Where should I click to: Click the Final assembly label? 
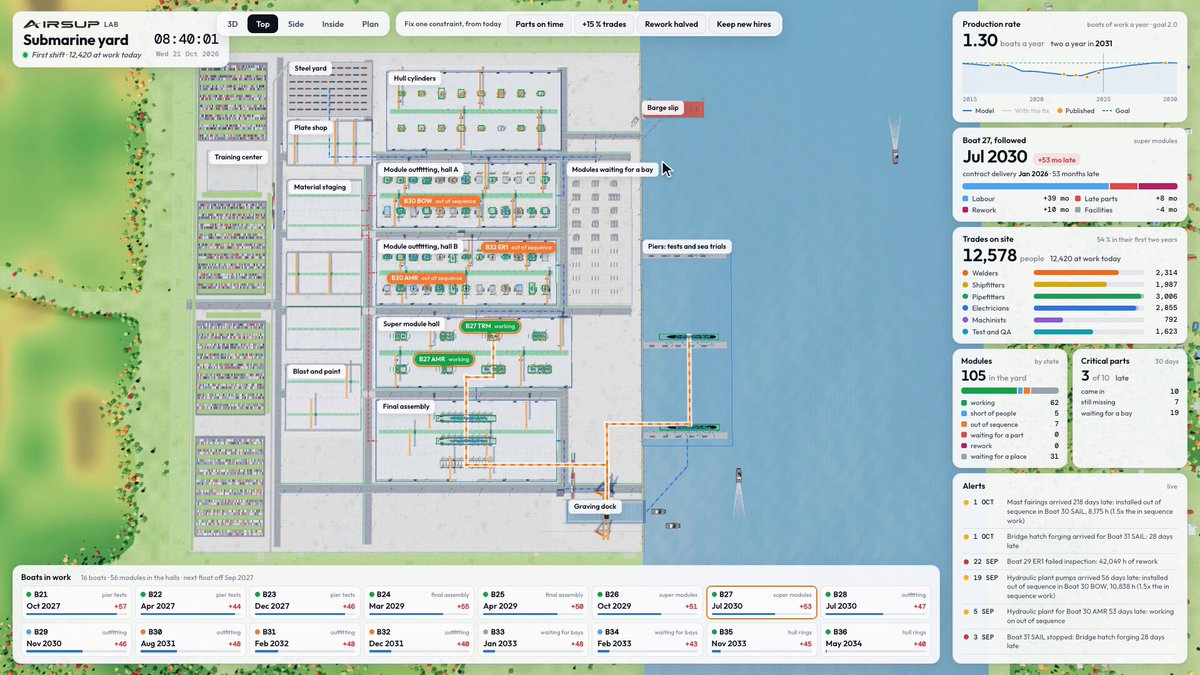406,407
